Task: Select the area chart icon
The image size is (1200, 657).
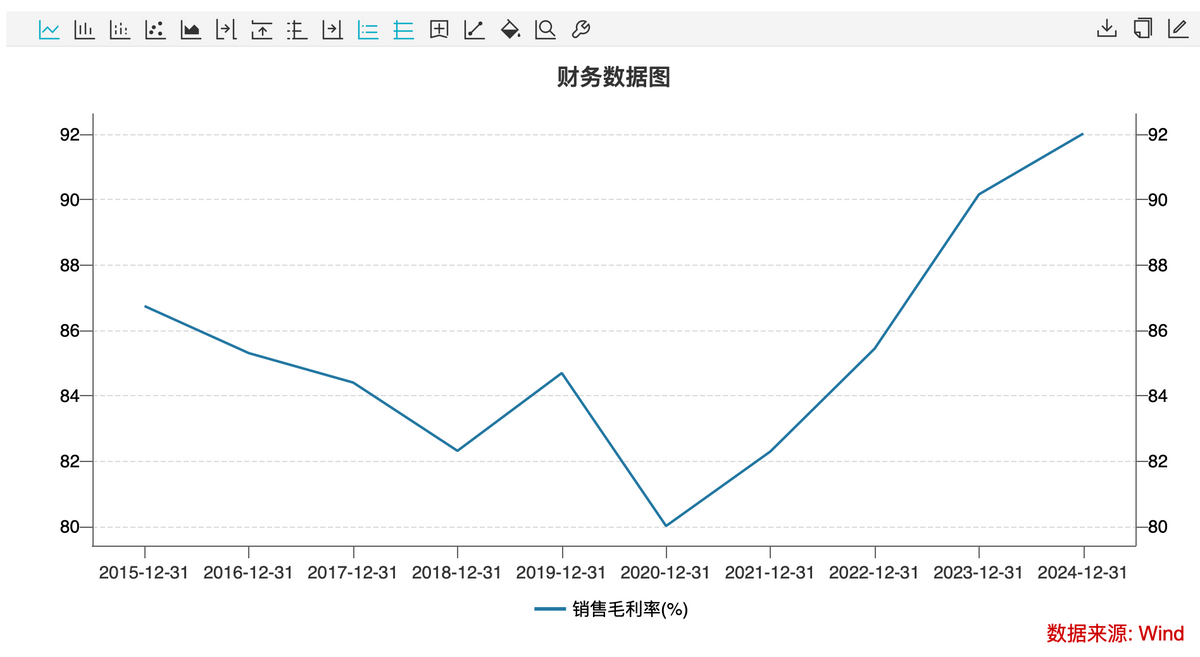Action: pyautogui.click(x=190, y=29)
